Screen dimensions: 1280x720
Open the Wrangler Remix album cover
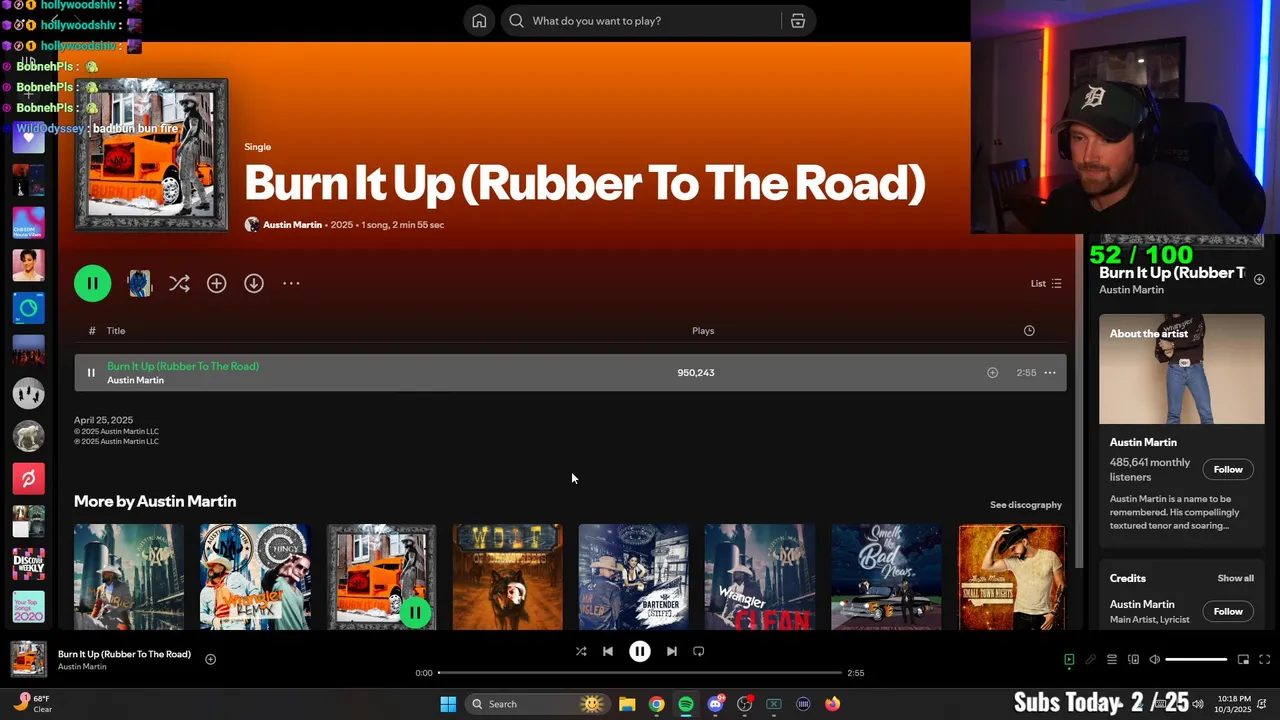click(x=255, y=577)
